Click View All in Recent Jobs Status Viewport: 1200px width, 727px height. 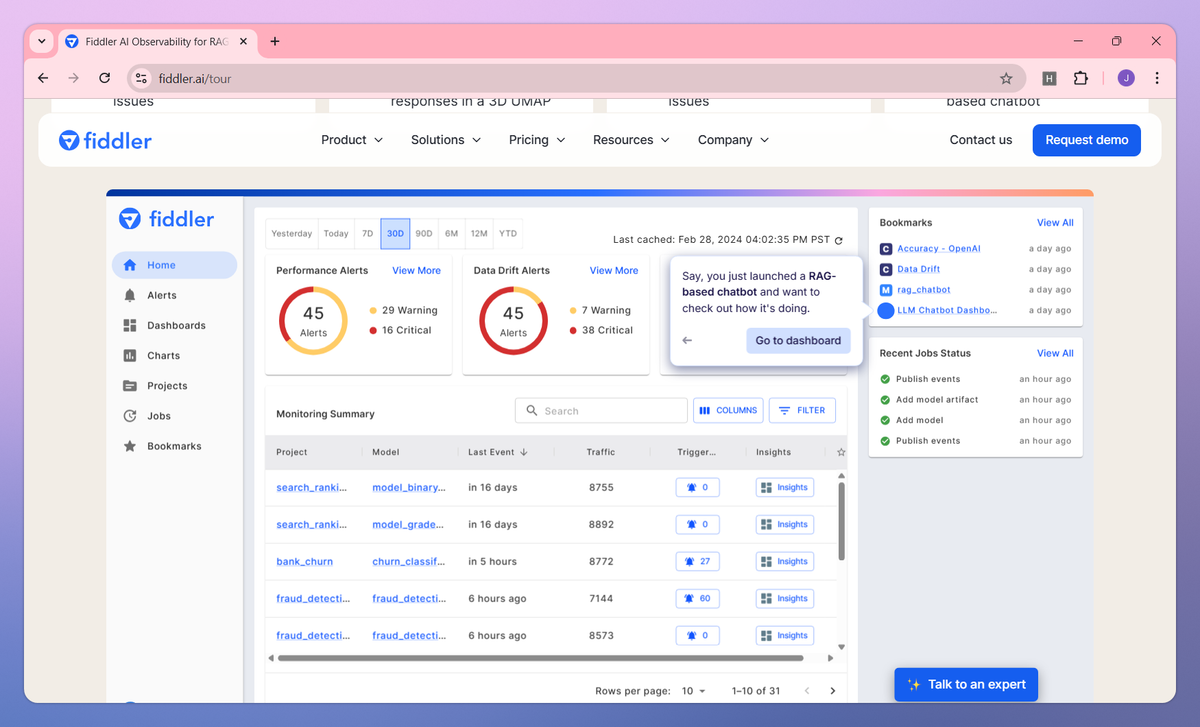pyautogui.click(x=1055, y=353)
